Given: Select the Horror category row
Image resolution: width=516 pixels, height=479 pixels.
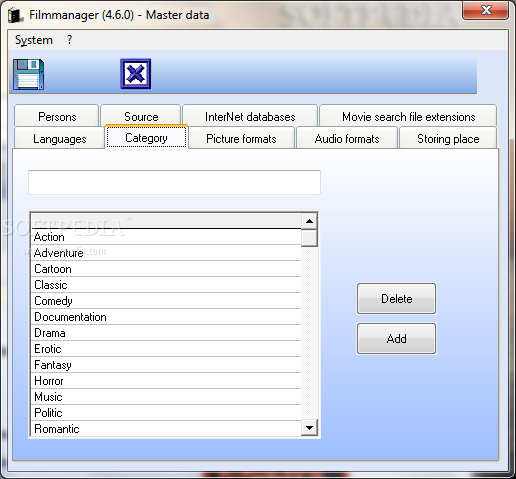Looking at the screenshot, I should 166,381.
